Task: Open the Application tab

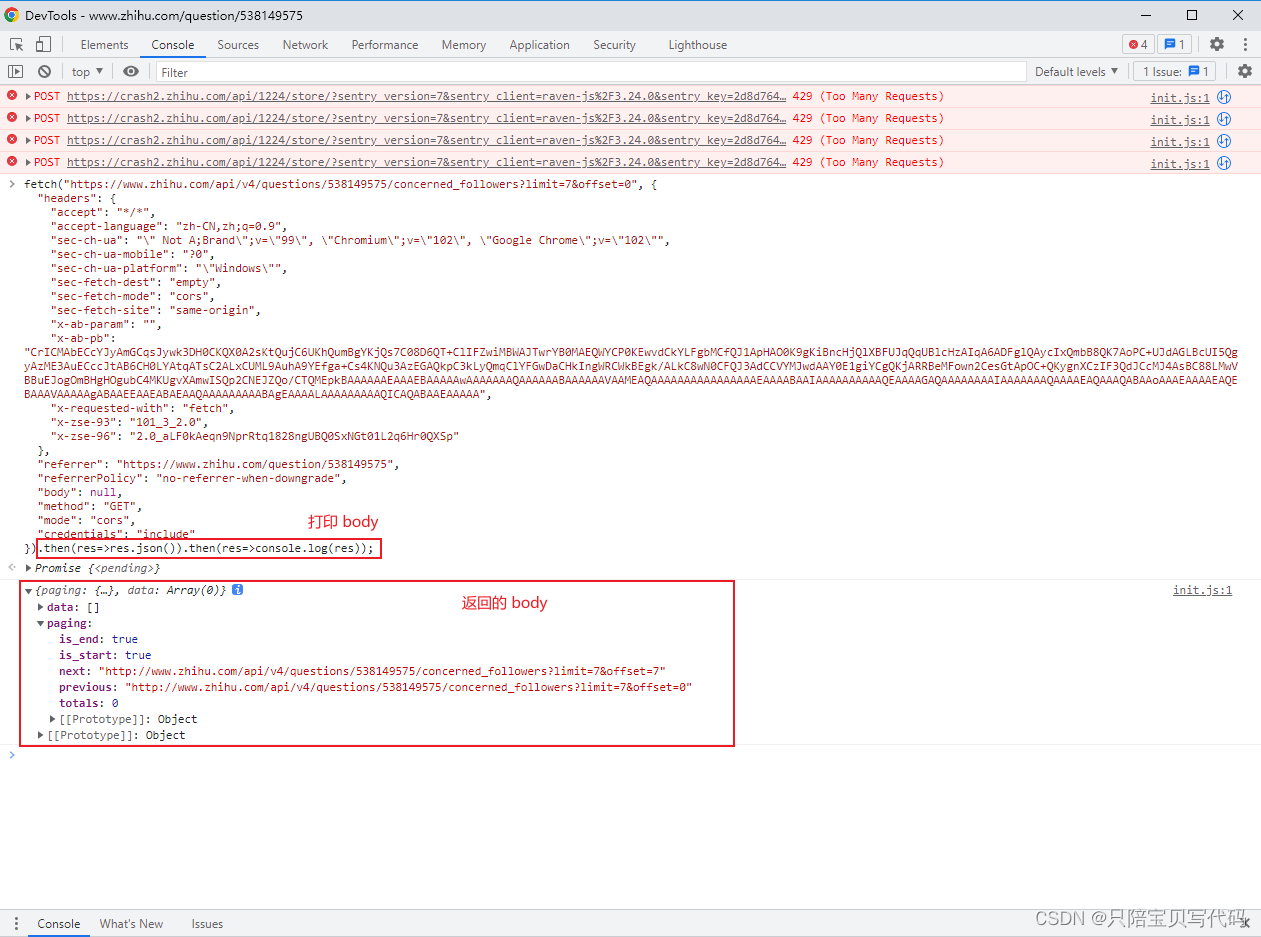Action: click(x=540, y=45)
